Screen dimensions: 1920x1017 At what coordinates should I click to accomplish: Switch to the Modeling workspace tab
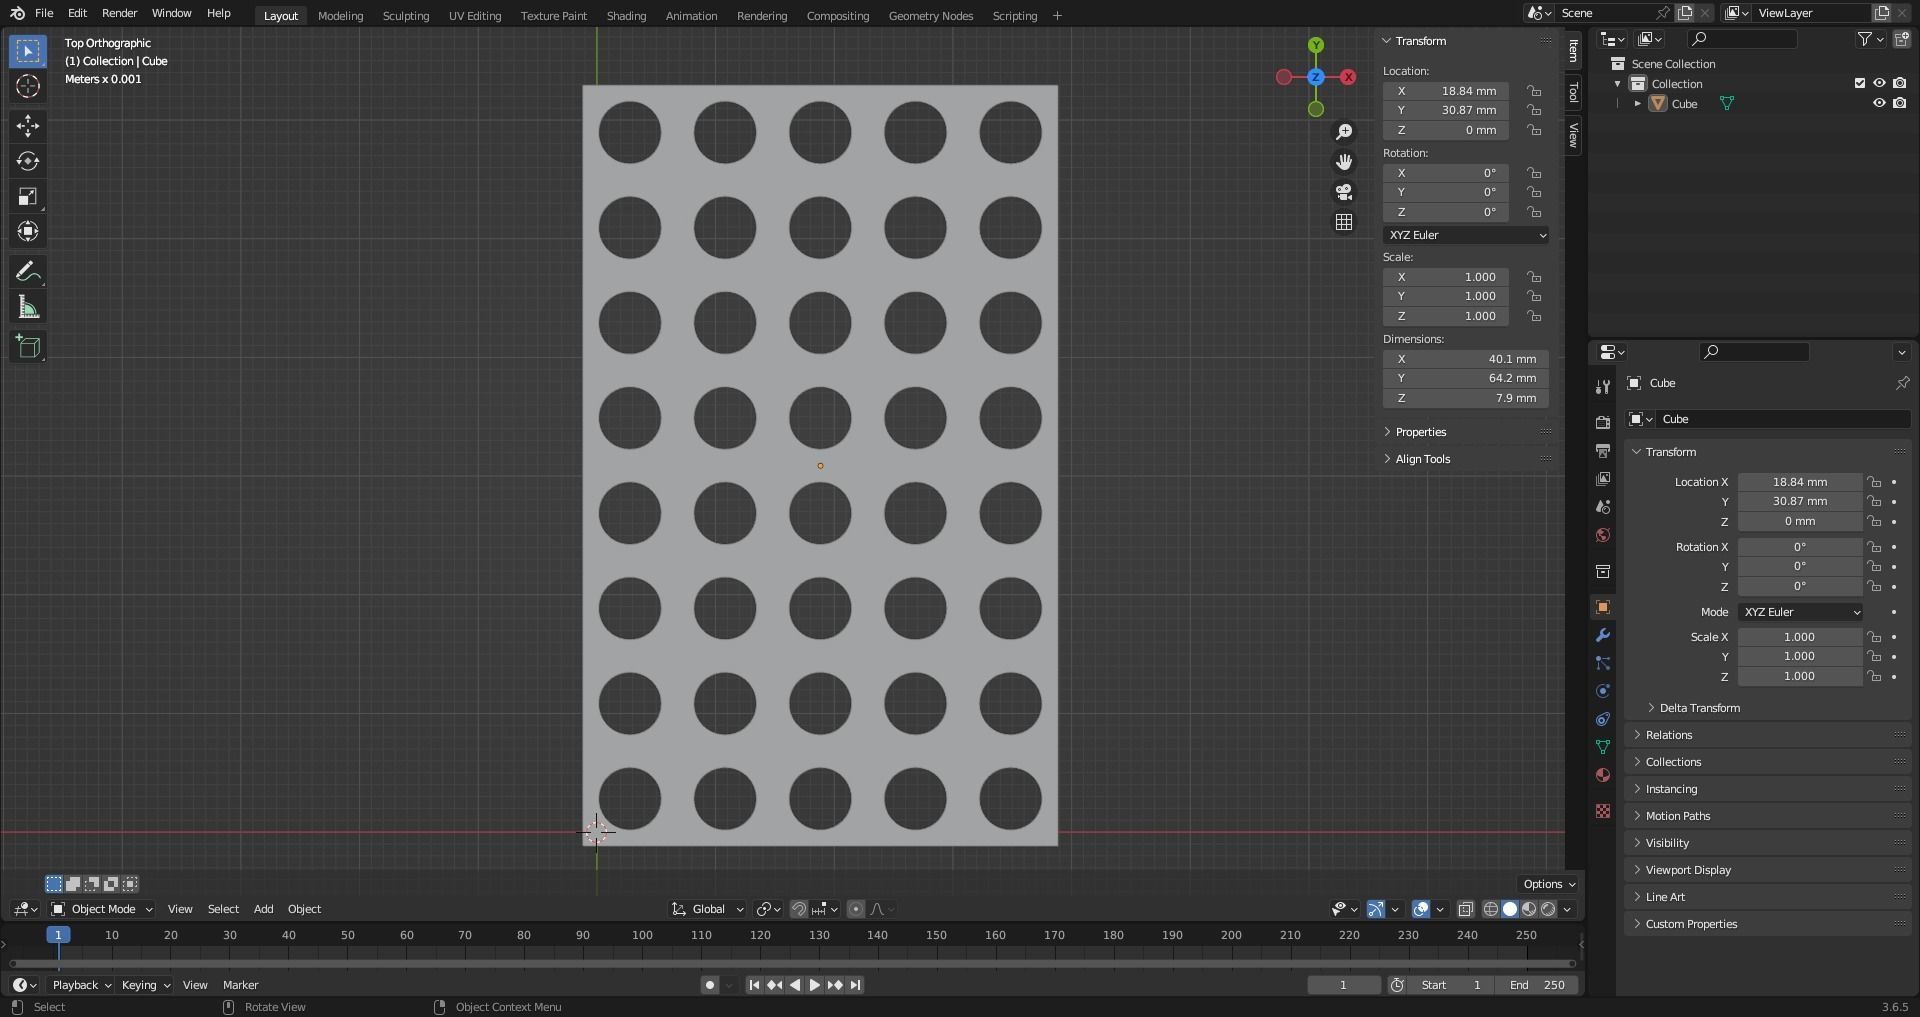(340, 16)
